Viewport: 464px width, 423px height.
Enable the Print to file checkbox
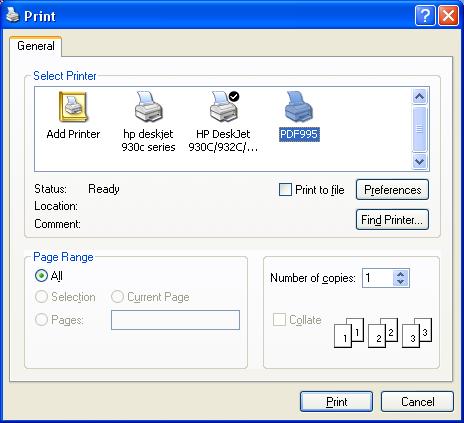(x=285, y=190)
